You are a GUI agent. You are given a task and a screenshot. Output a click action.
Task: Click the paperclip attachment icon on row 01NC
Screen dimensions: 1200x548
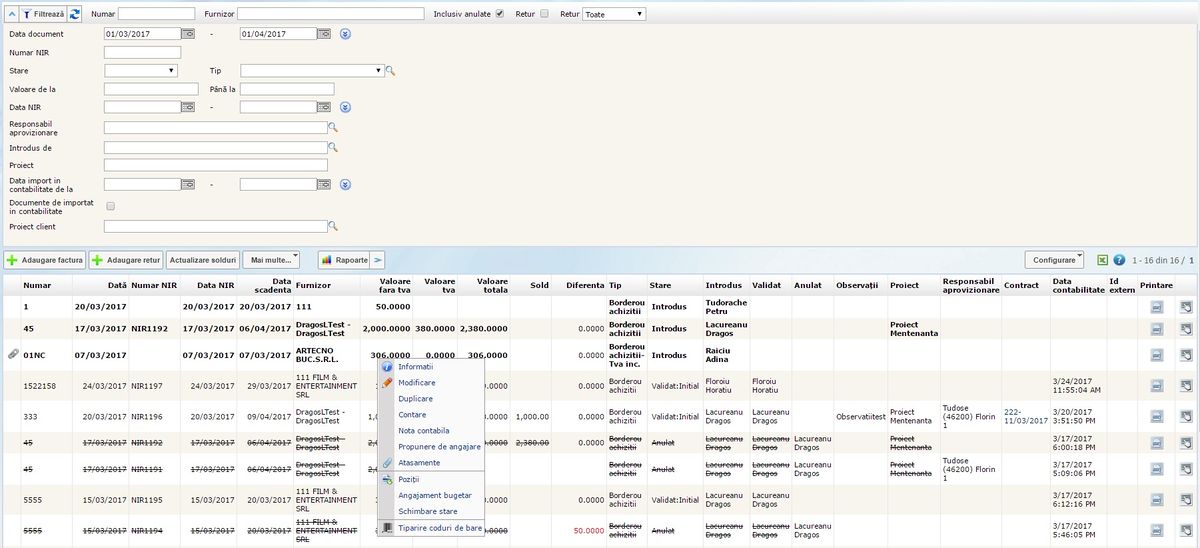(x=13, y=355)
